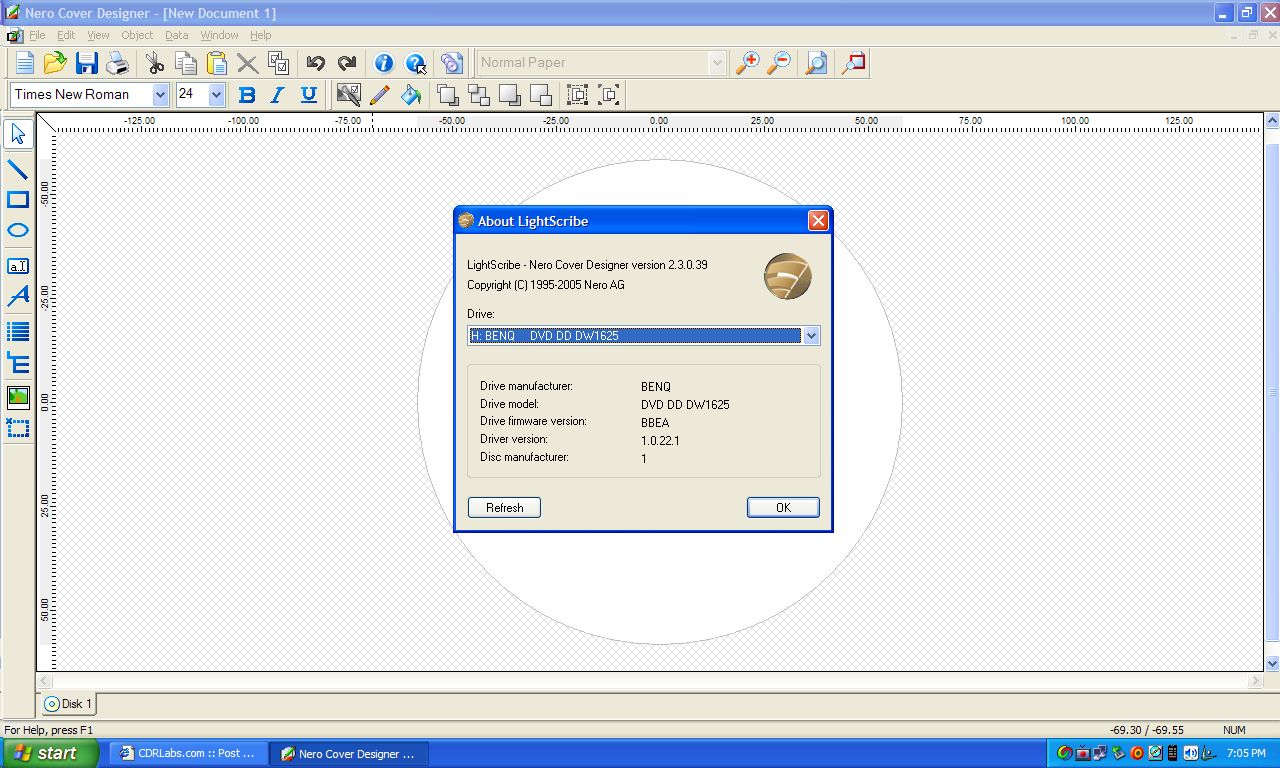This screenshot has height=768, width=1280.
Task: Click Refresh in About LightScribe dialog
Action: coord(504,508)
